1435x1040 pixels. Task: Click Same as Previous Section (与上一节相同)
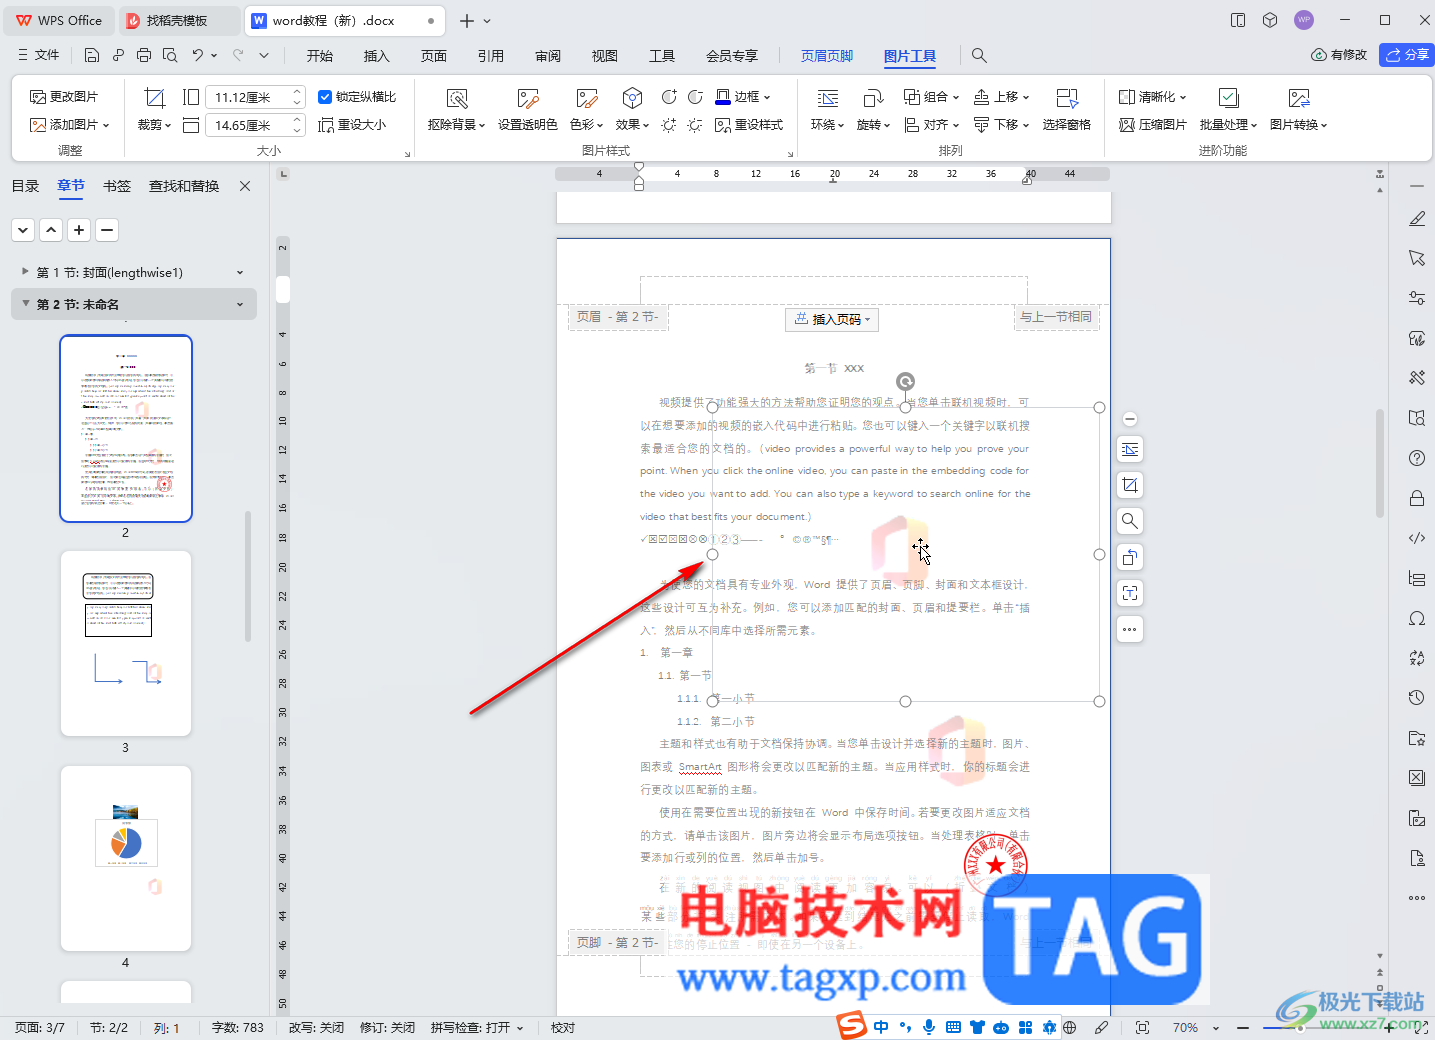point(1056,317)
